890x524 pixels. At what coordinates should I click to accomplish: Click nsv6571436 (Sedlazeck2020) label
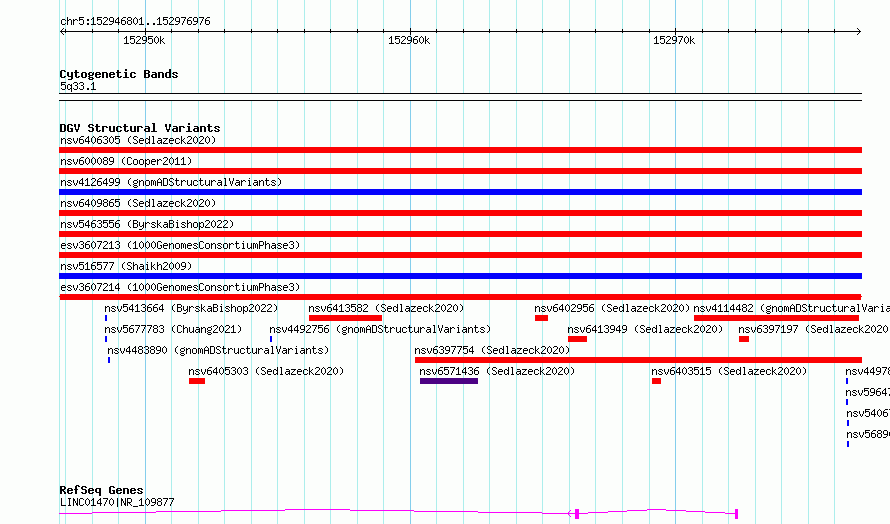click(497, 371)
